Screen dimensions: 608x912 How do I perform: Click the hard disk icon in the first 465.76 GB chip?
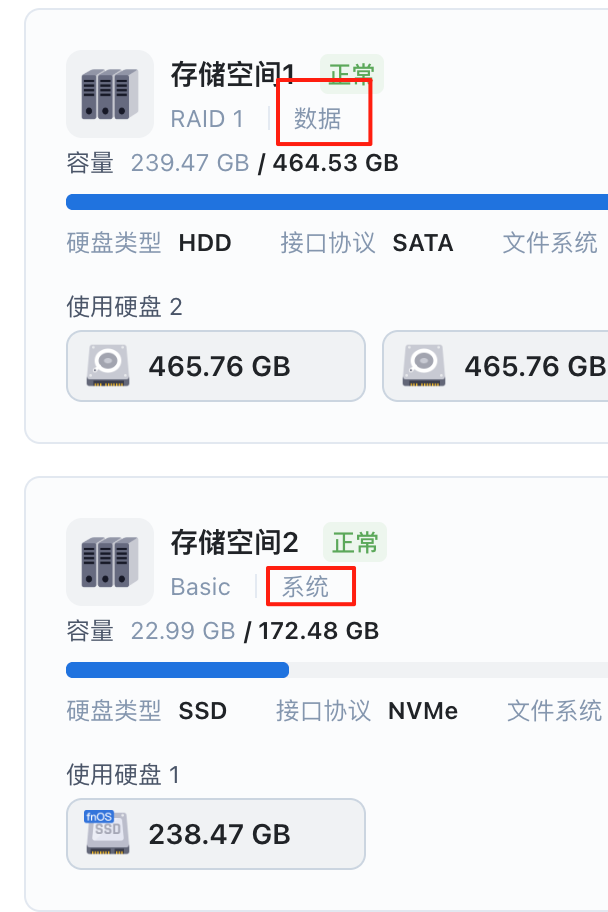(108, 366)
